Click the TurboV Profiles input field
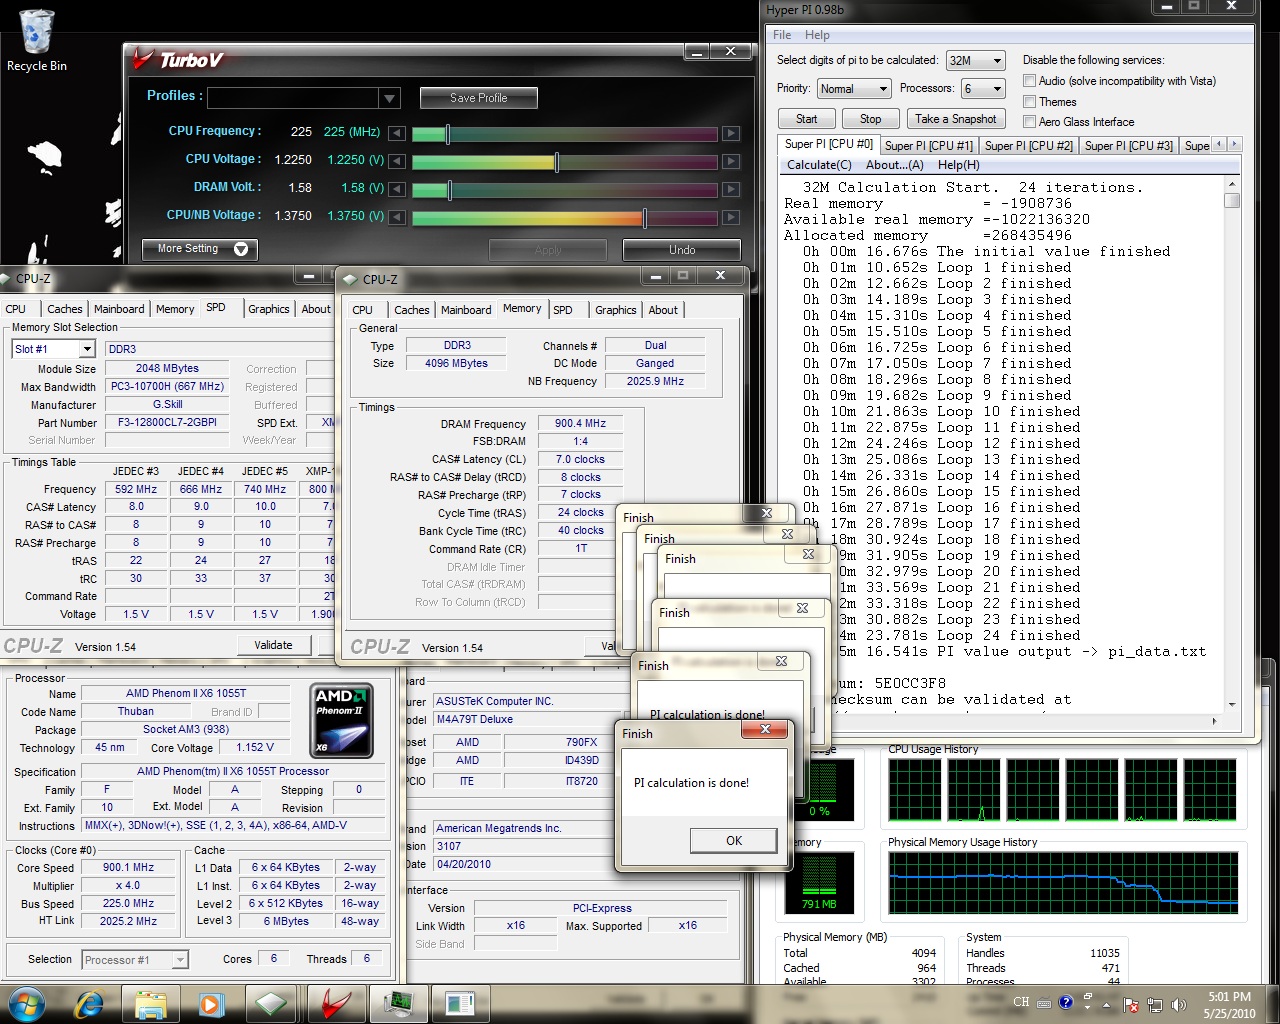The image size is (1280, 1024). (292, 98)
